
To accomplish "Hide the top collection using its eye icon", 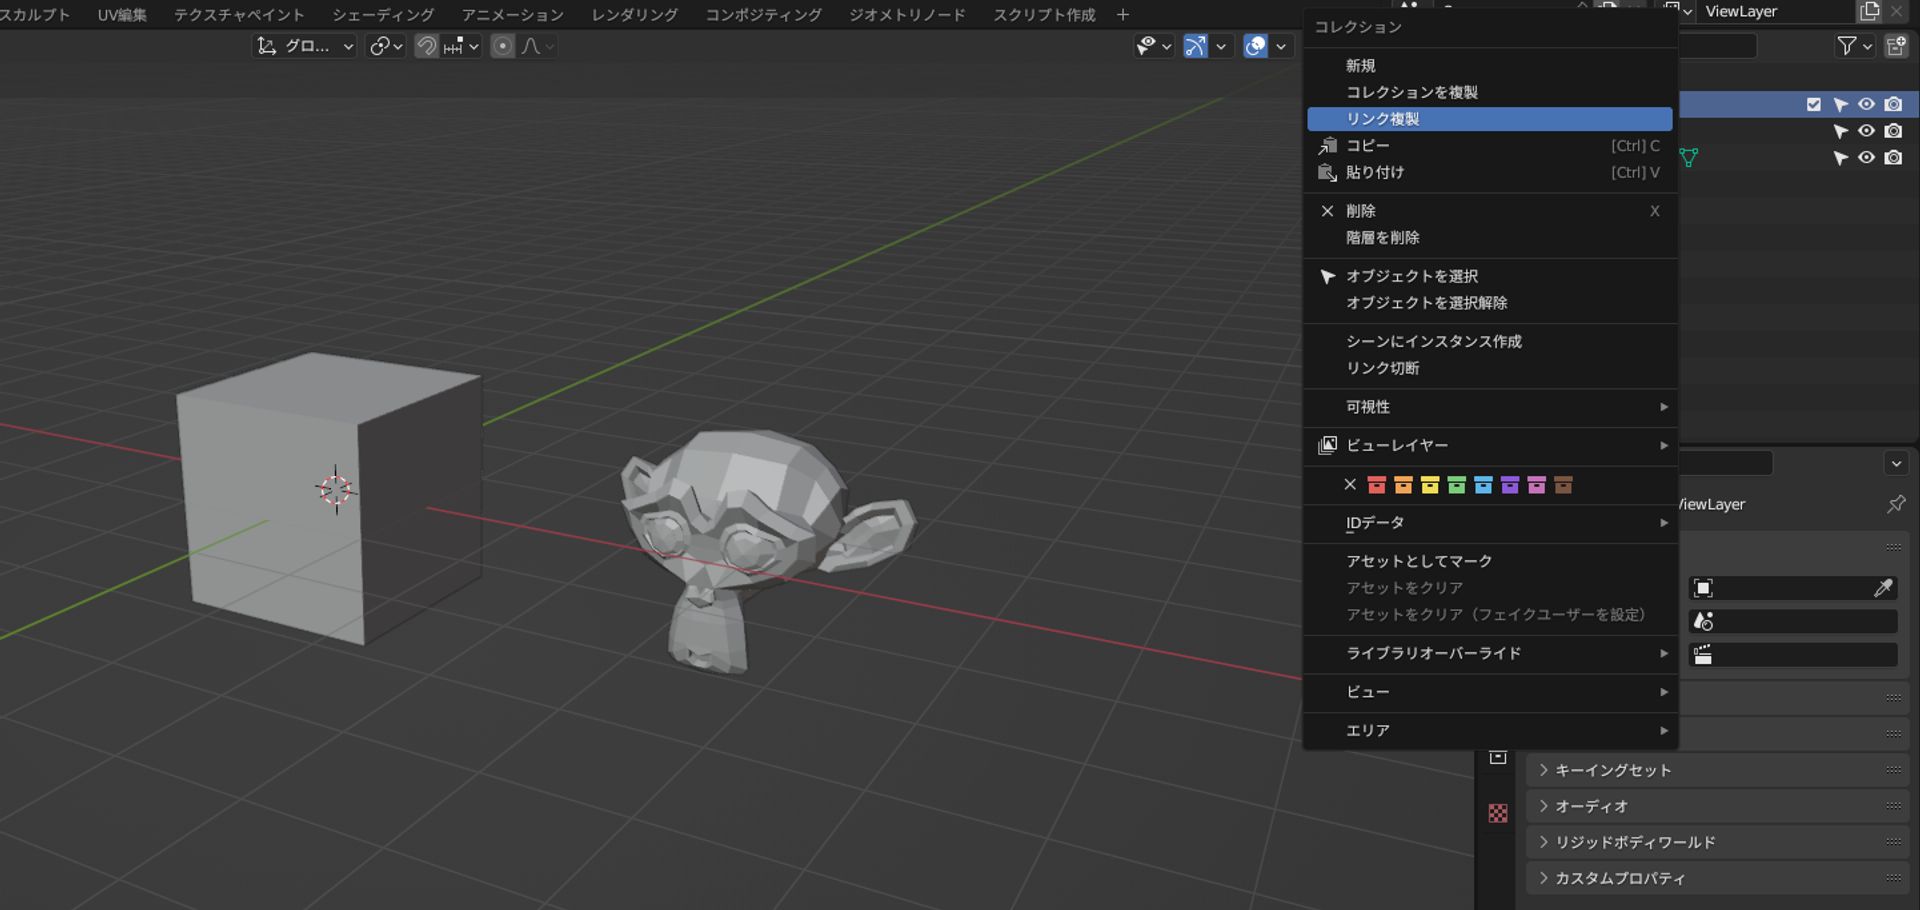I will click(1866, 104).
